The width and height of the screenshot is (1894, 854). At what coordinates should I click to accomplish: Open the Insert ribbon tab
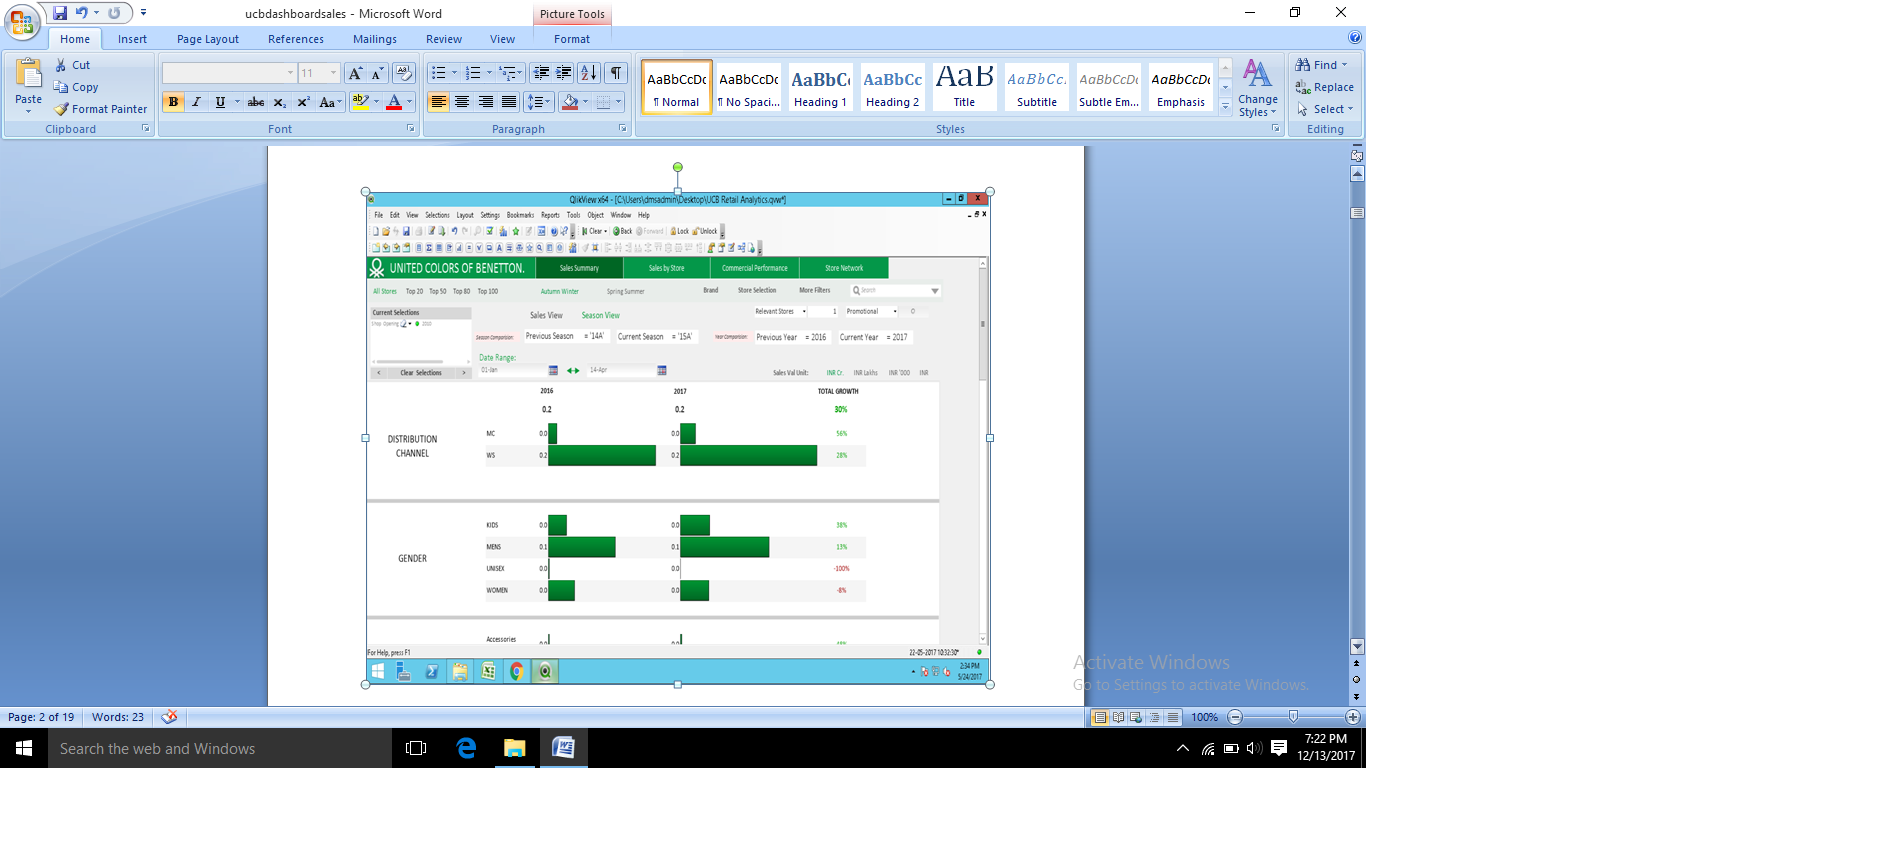pos(132,39)
